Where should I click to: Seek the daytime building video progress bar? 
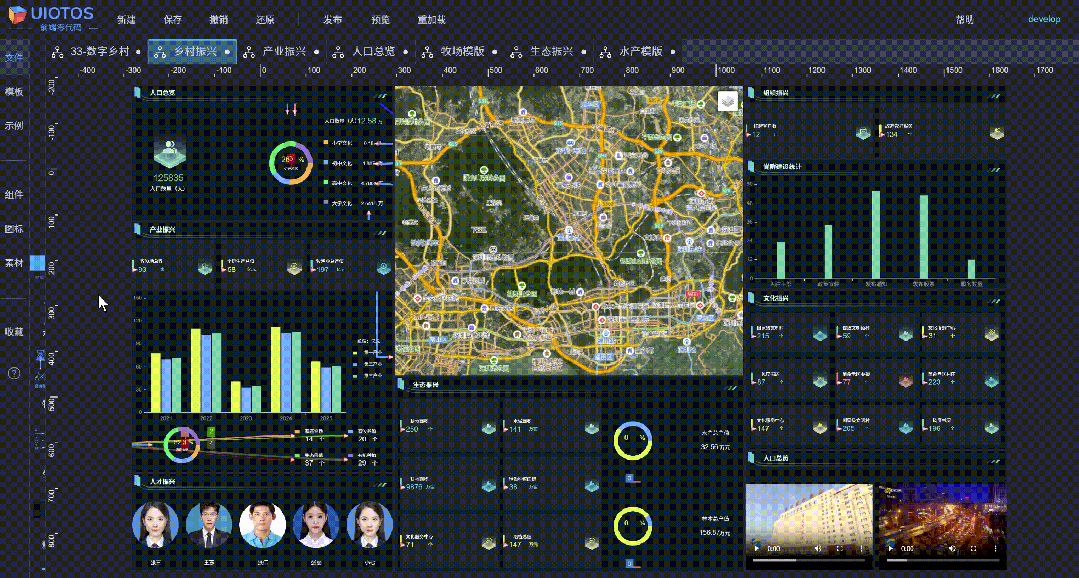[809, 560]
